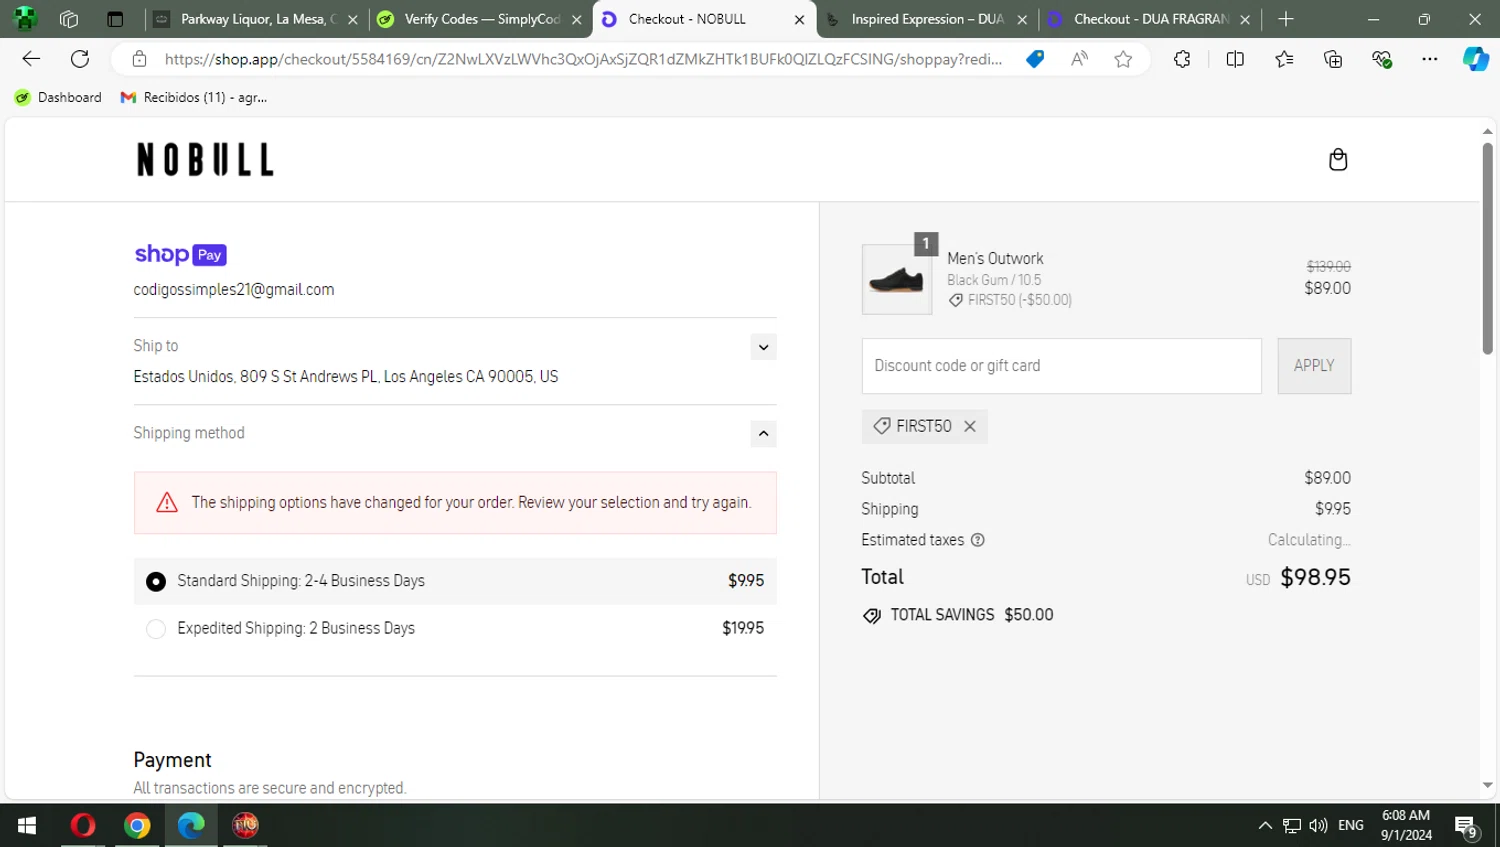Open the Copilot sidebar
The image size is (1500, 847).
tap(1476, 59)
